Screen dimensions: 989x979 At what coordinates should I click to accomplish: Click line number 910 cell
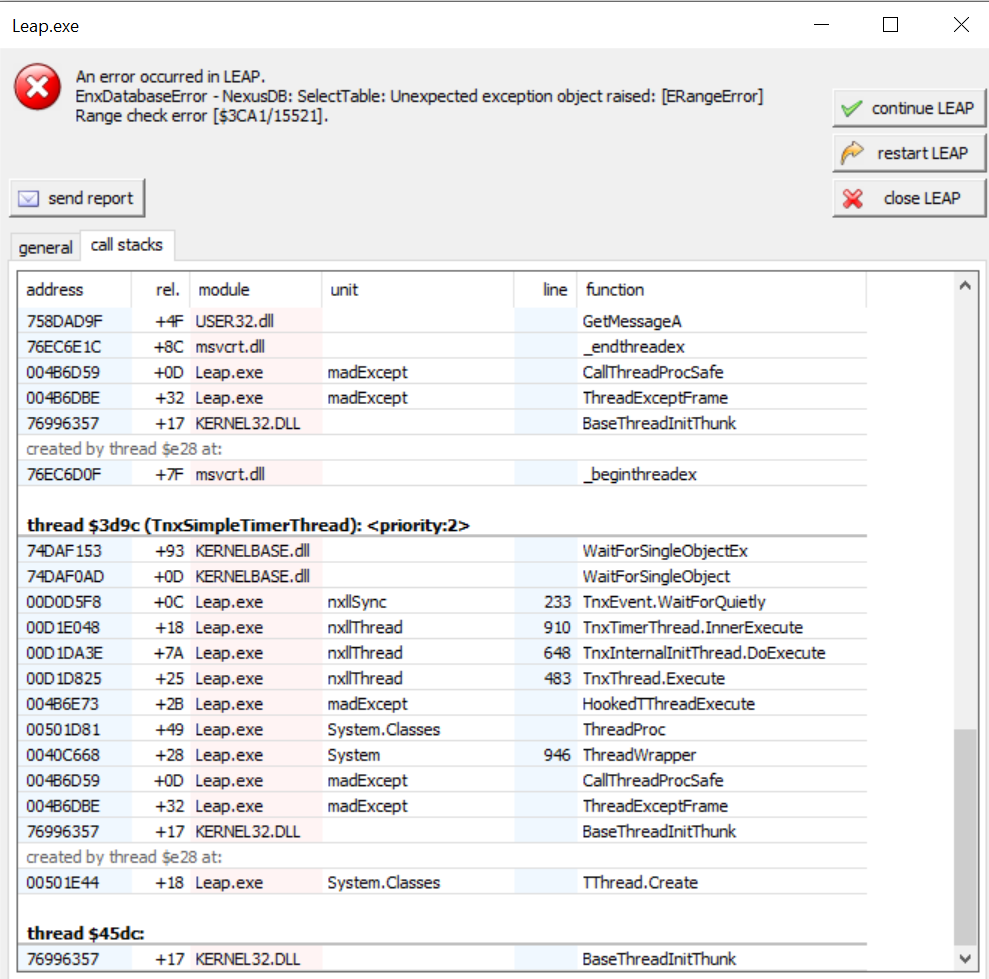pyautogui.click(x=546, y=628)
